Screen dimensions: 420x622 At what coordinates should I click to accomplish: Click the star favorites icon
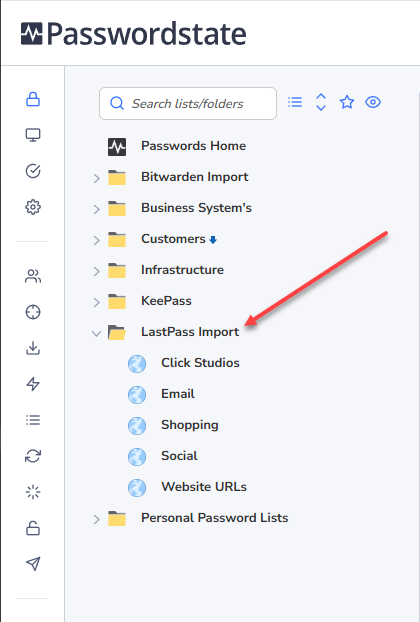(347, 102)
